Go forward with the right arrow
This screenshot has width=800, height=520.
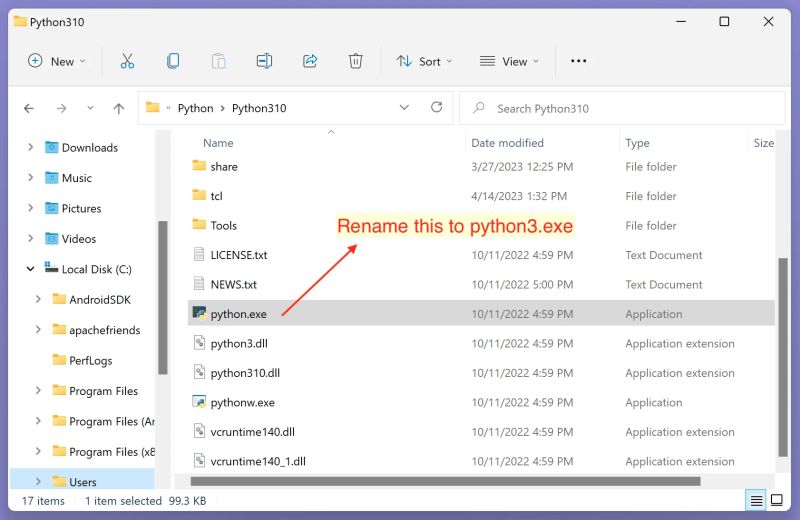[61, 108]
